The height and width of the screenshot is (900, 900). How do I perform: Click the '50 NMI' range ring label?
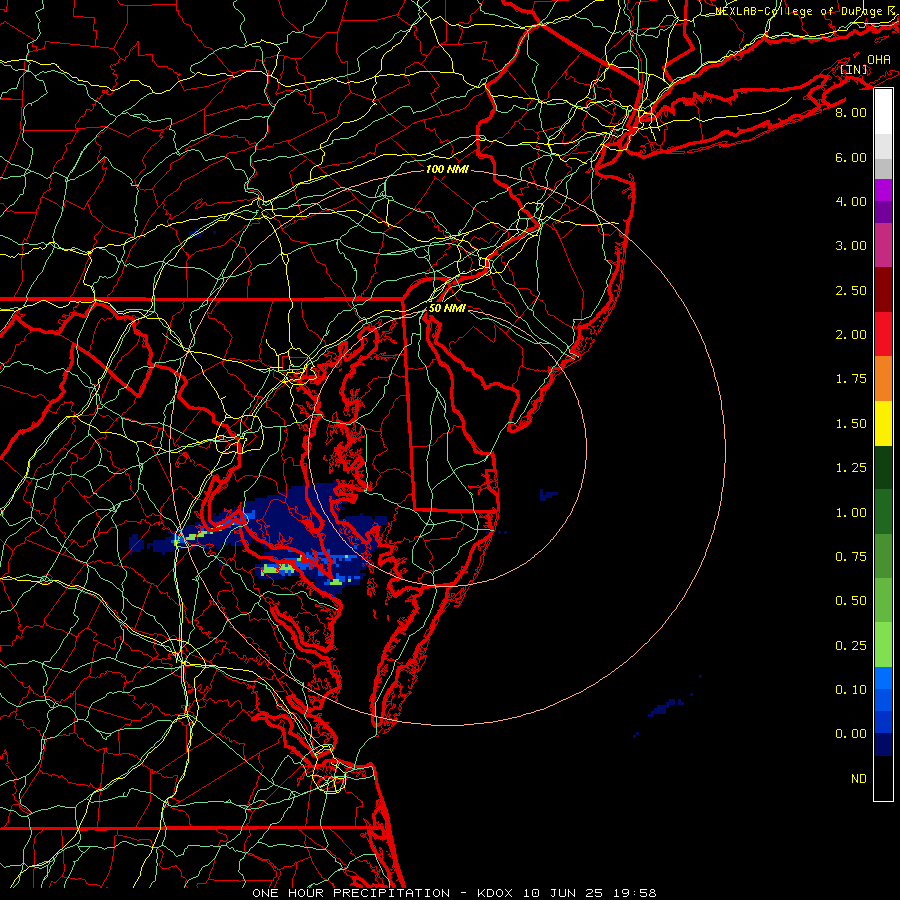pyautogui.click(x=447, y=308)
